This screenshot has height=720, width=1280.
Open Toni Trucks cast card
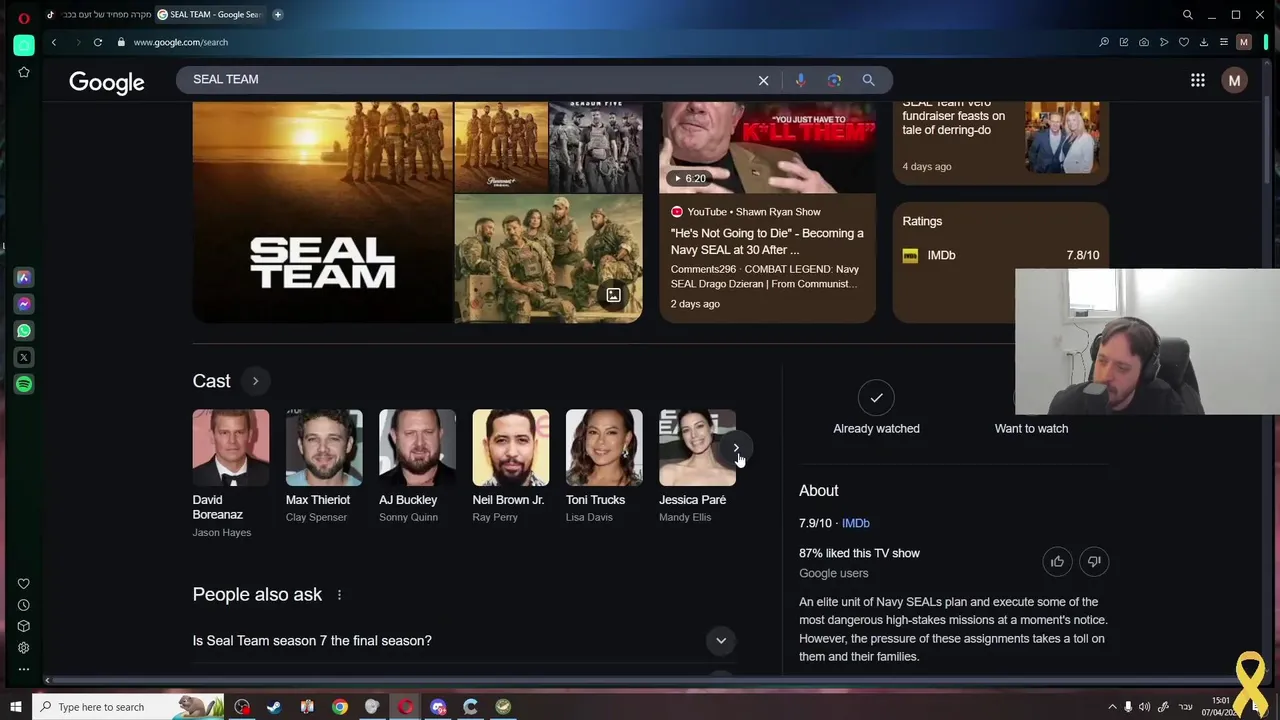click(604, 466)
